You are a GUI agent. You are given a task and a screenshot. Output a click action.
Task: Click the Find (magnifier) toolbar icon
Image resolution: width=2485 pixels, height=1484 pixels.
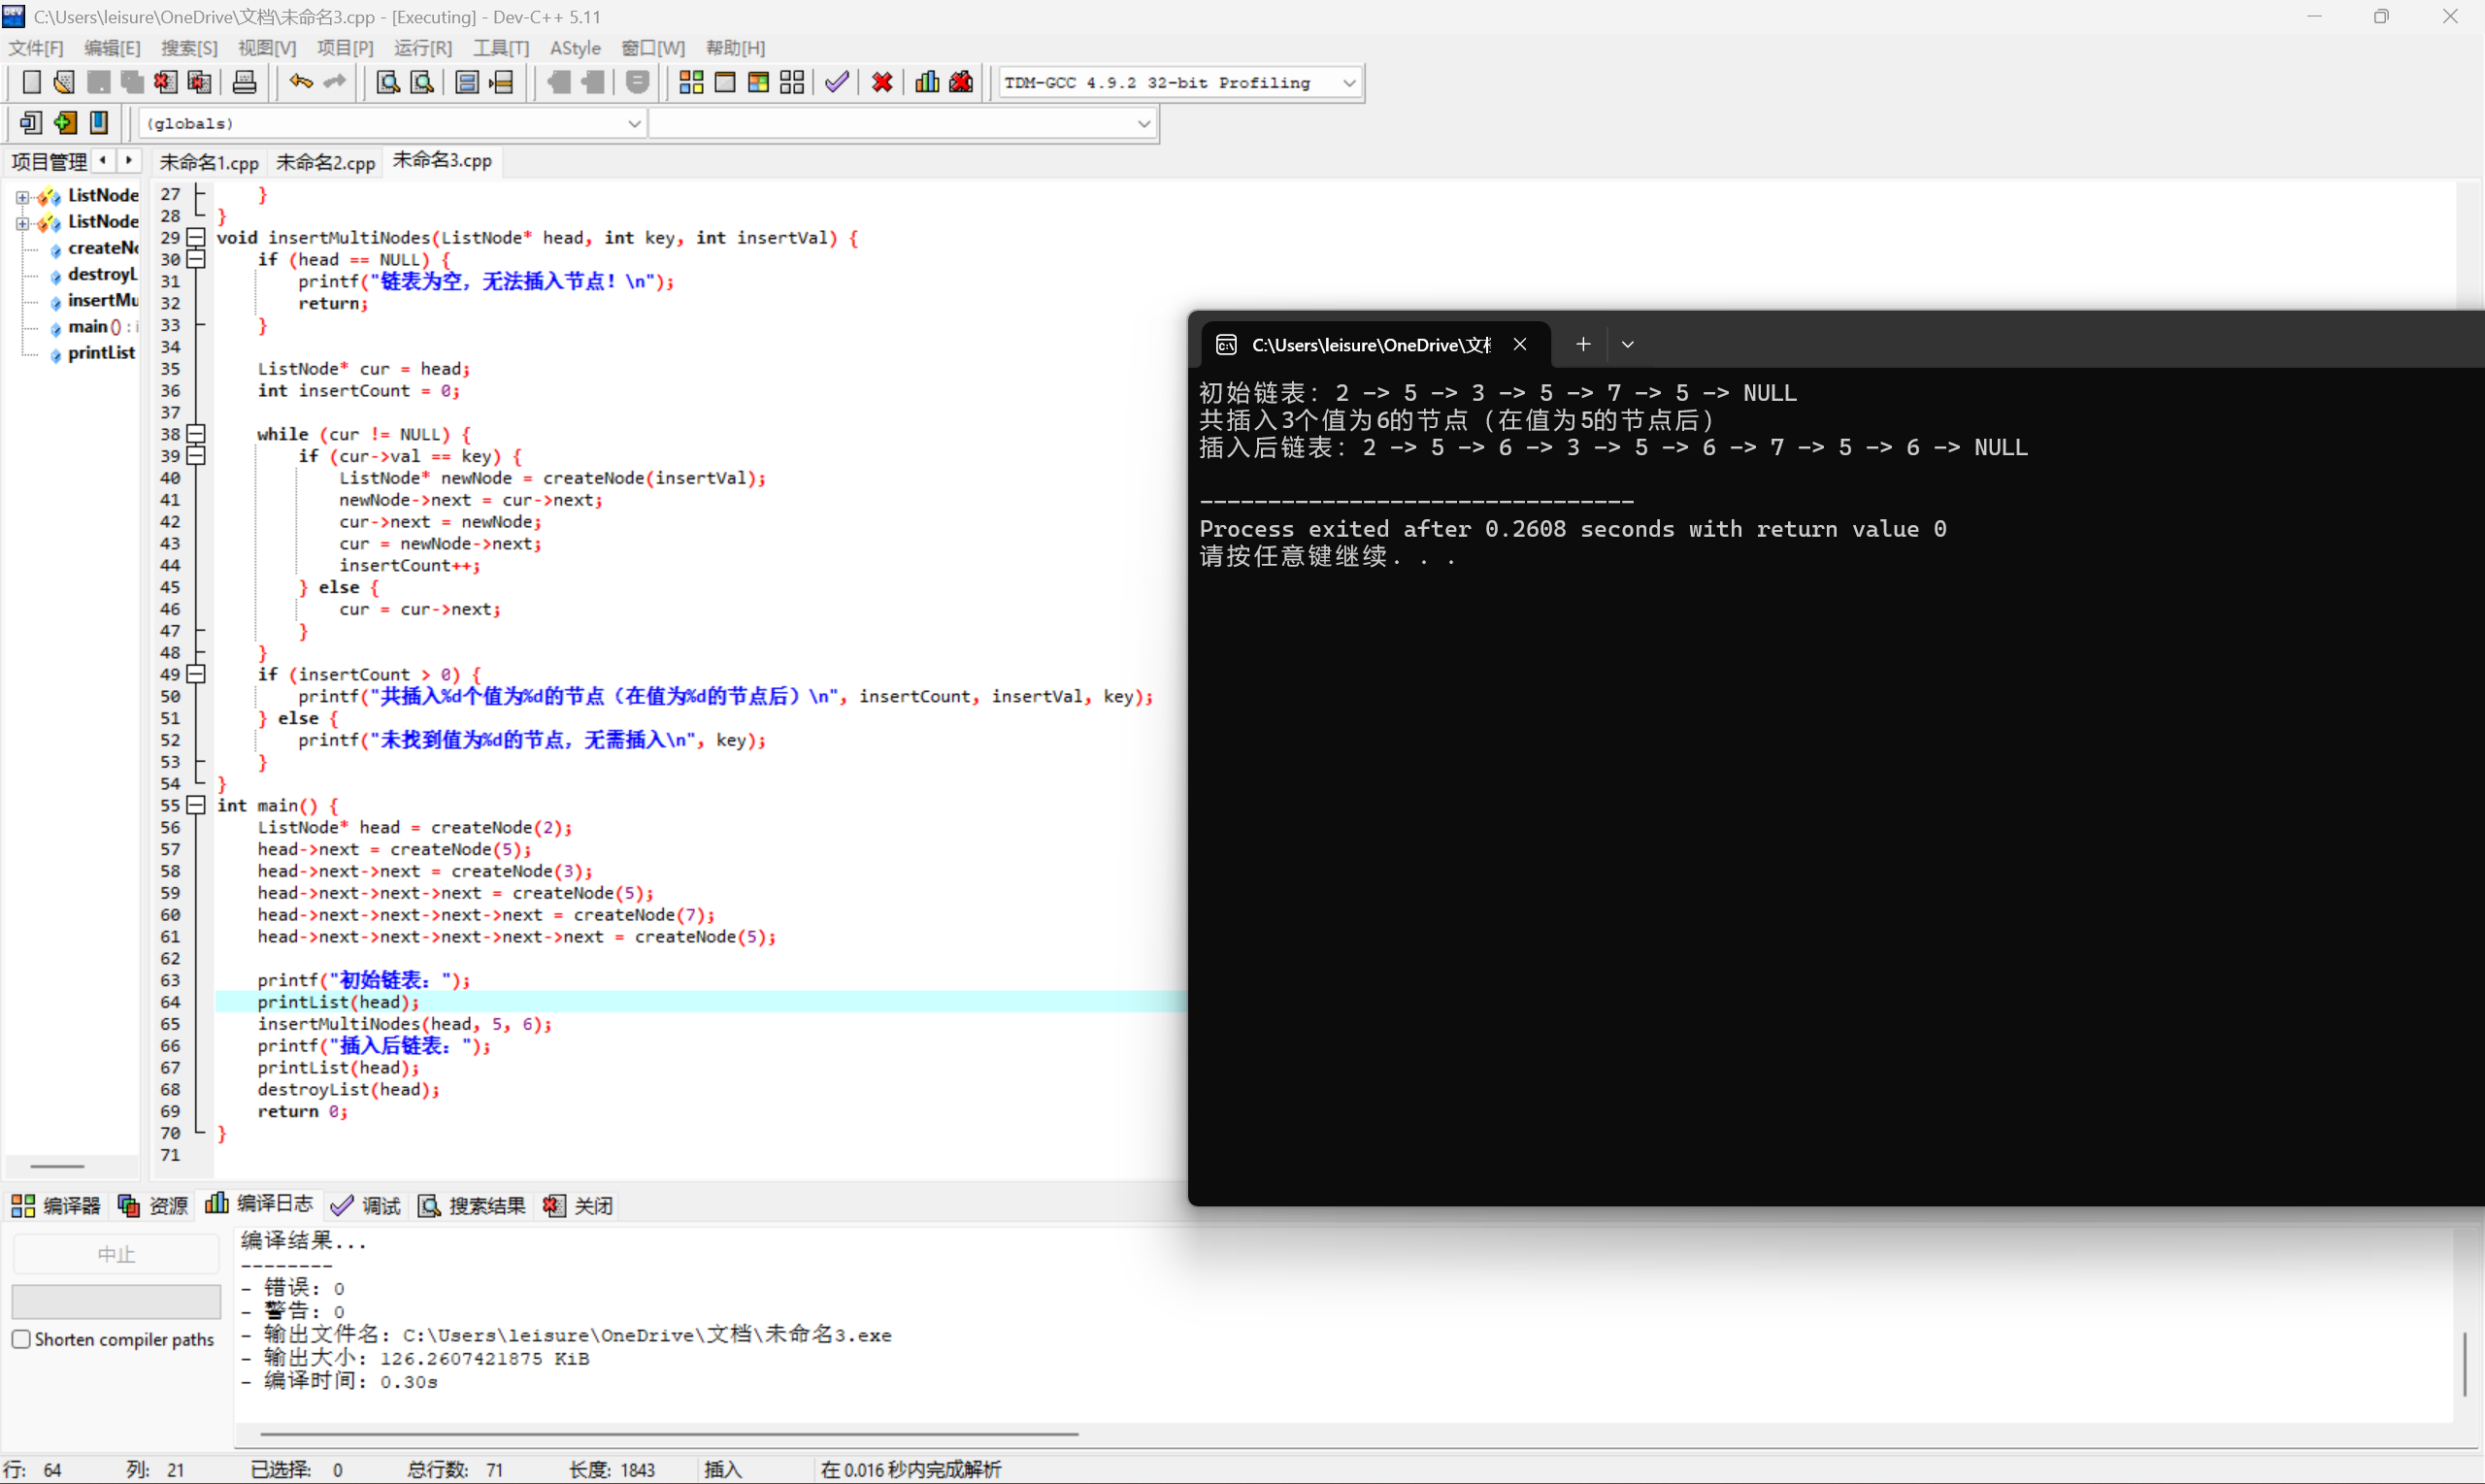click(x=387, y=82)
